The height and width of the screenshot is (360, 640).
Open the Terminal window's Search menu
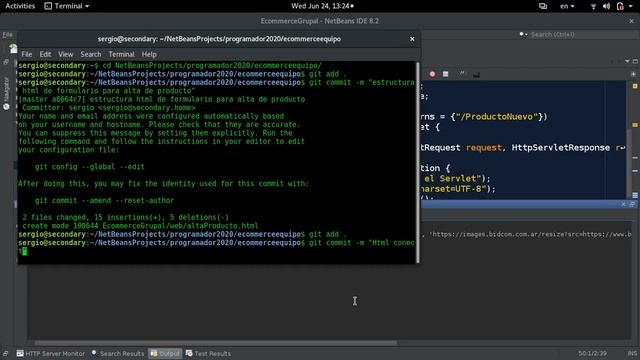coord(91,54)
